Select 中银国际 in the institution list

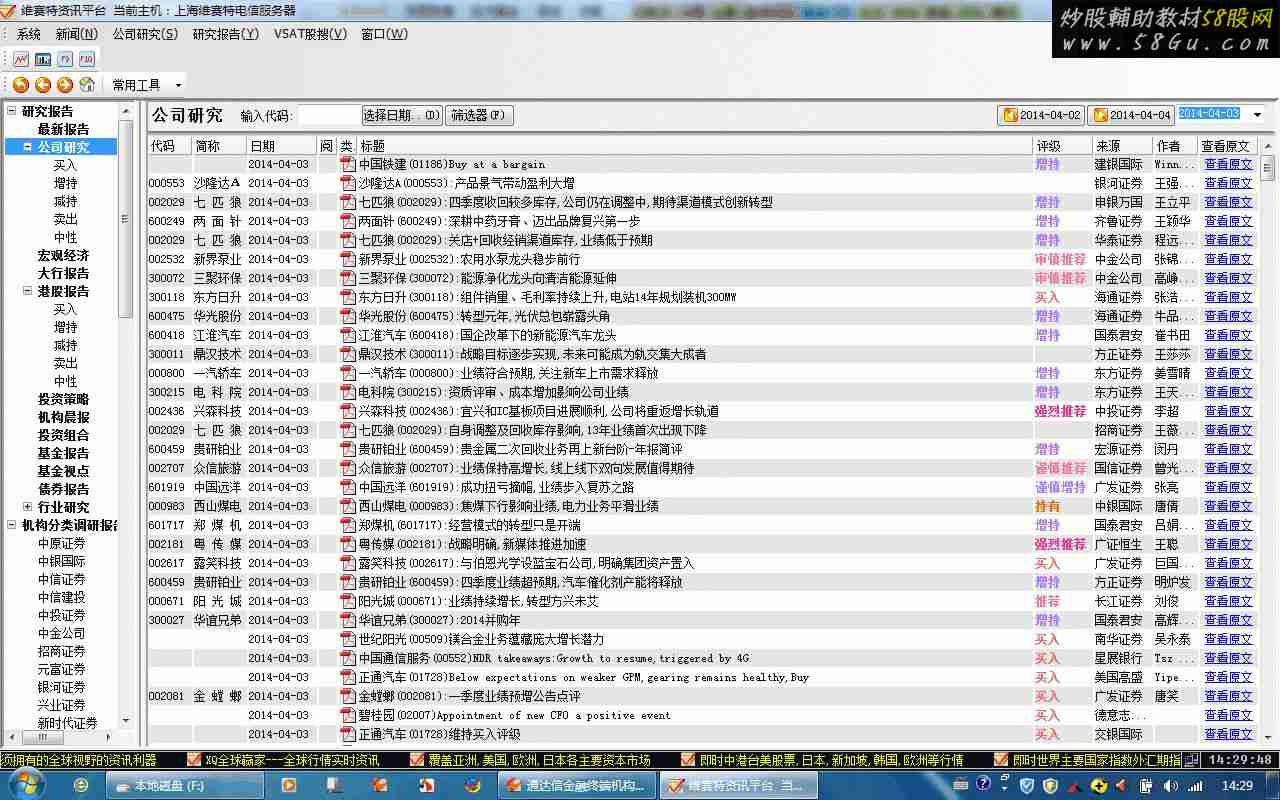(61, 561)
